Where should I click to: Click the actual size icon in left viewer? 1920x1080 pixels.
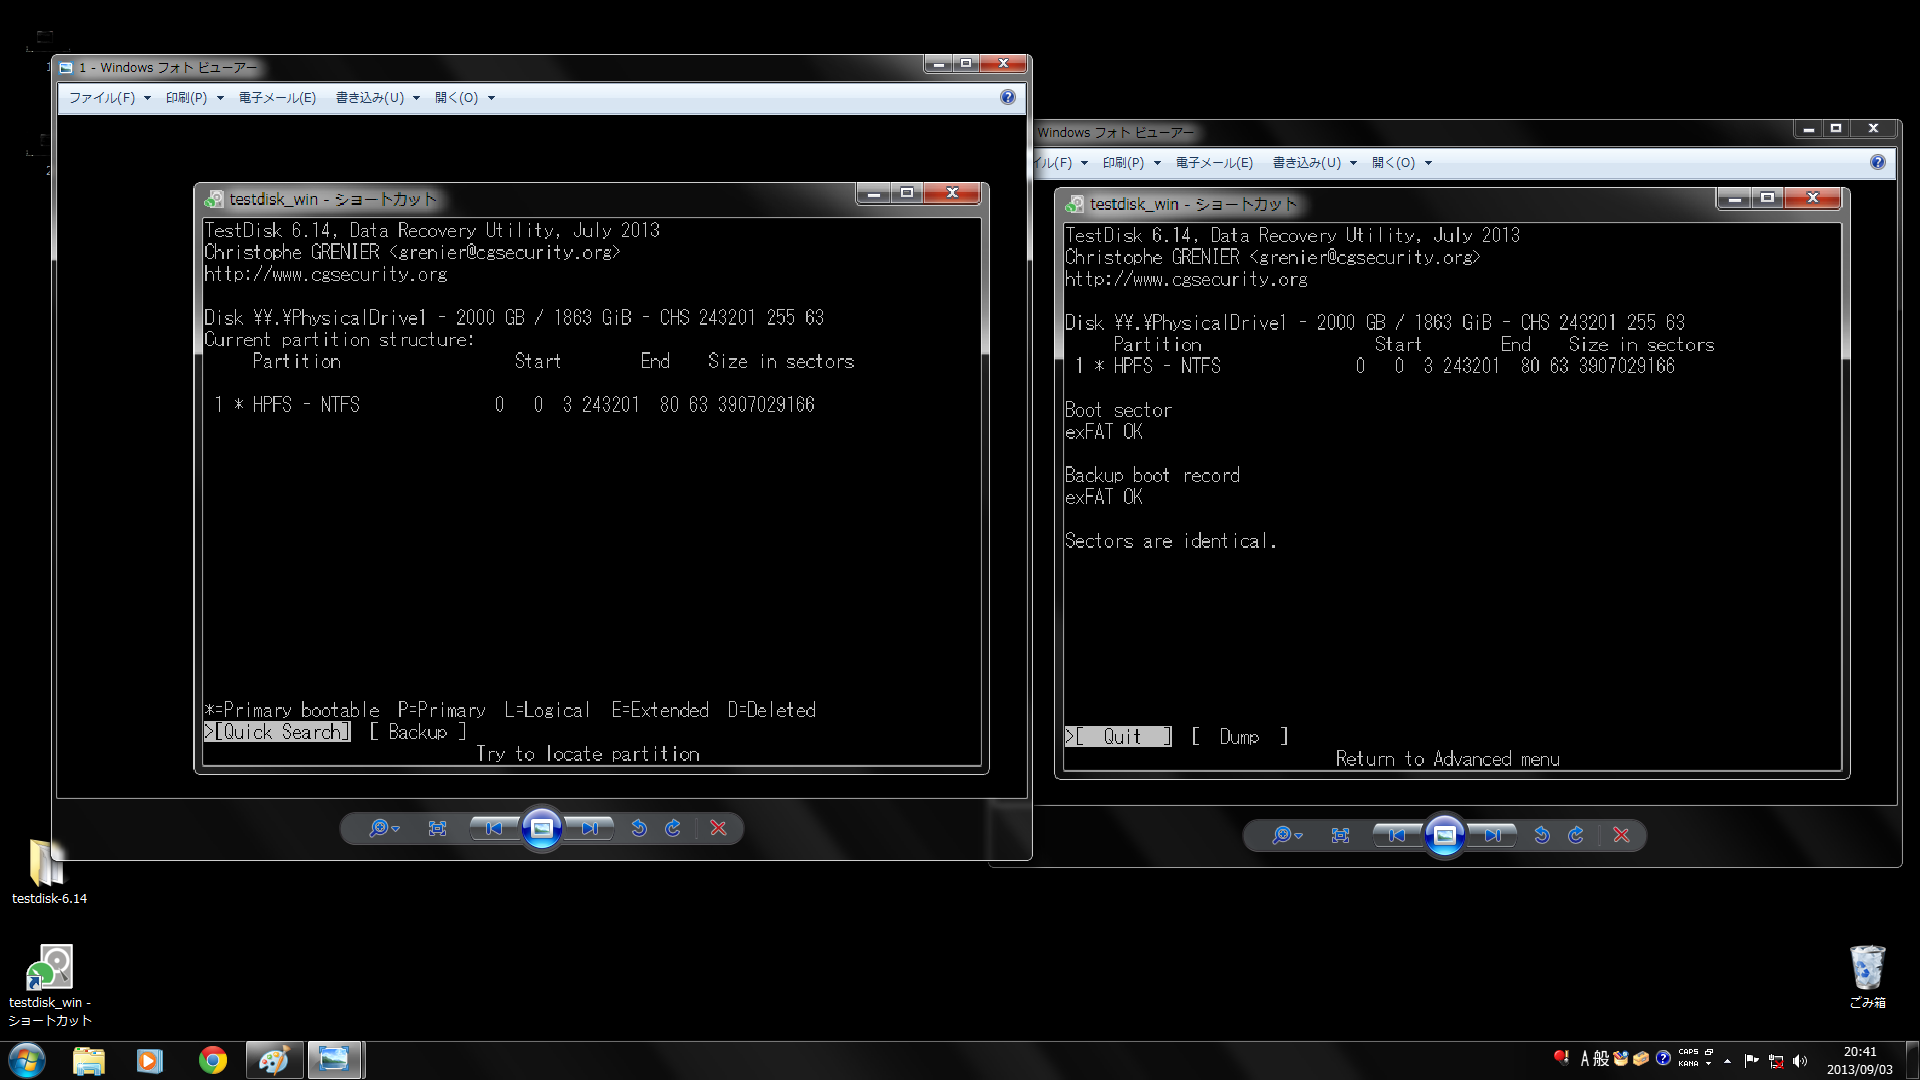pos(437,828)
